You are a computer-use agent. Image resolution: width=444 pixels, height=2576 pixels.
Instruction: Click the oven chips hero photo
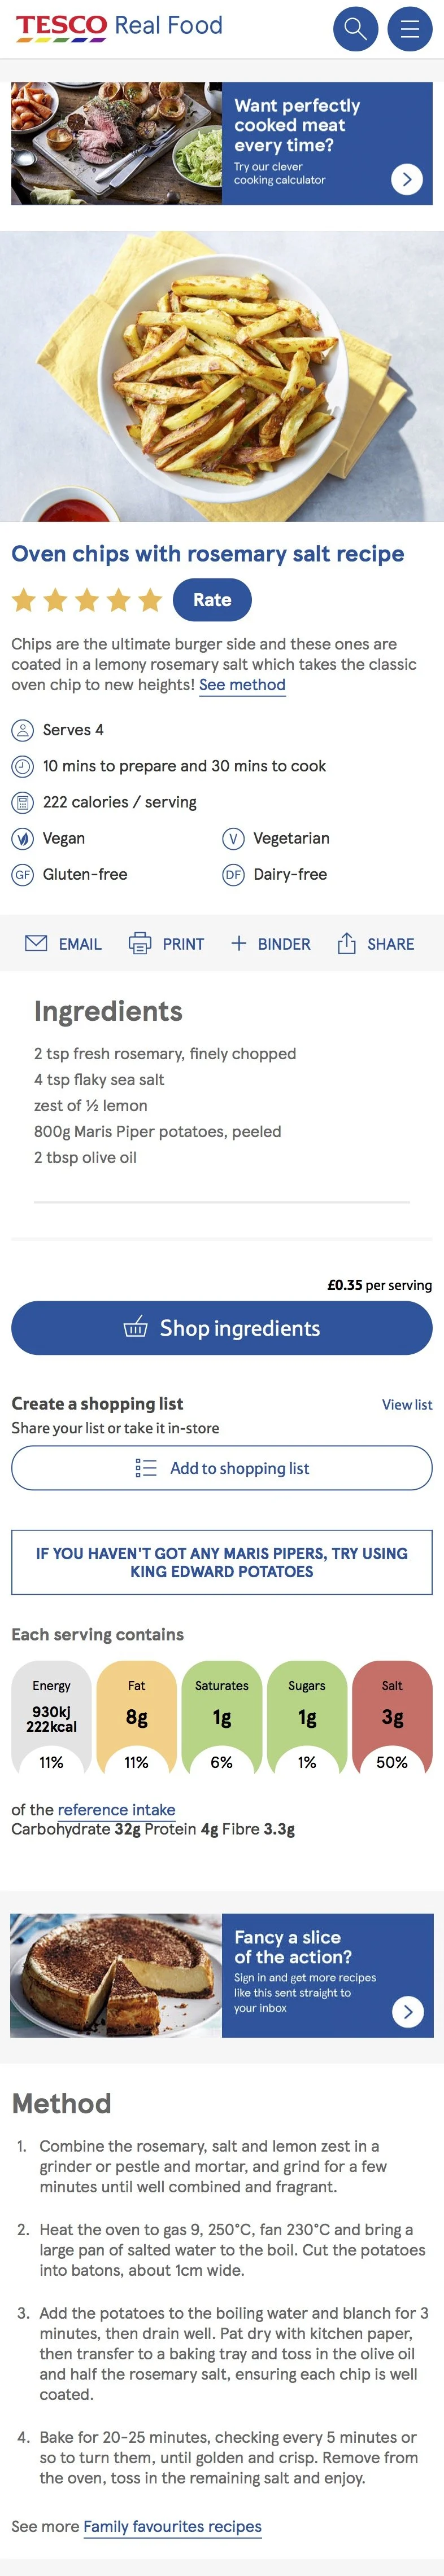tap(222, 376)
